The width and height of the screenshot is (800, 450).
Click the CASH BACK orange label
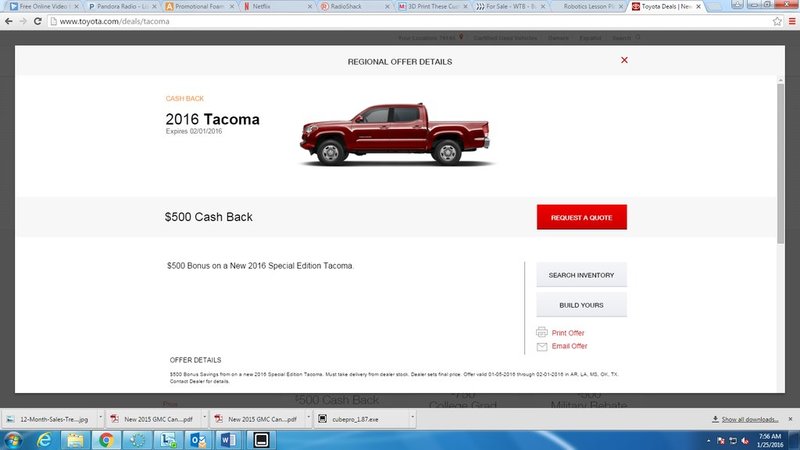pos(185,98)
